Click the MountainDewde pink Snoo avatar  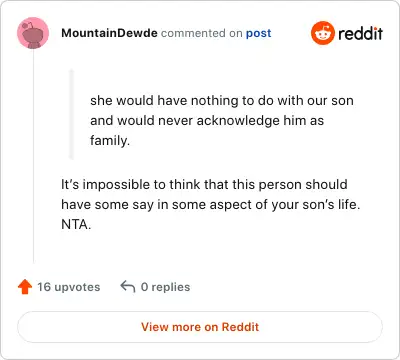[x=33, y=33]
